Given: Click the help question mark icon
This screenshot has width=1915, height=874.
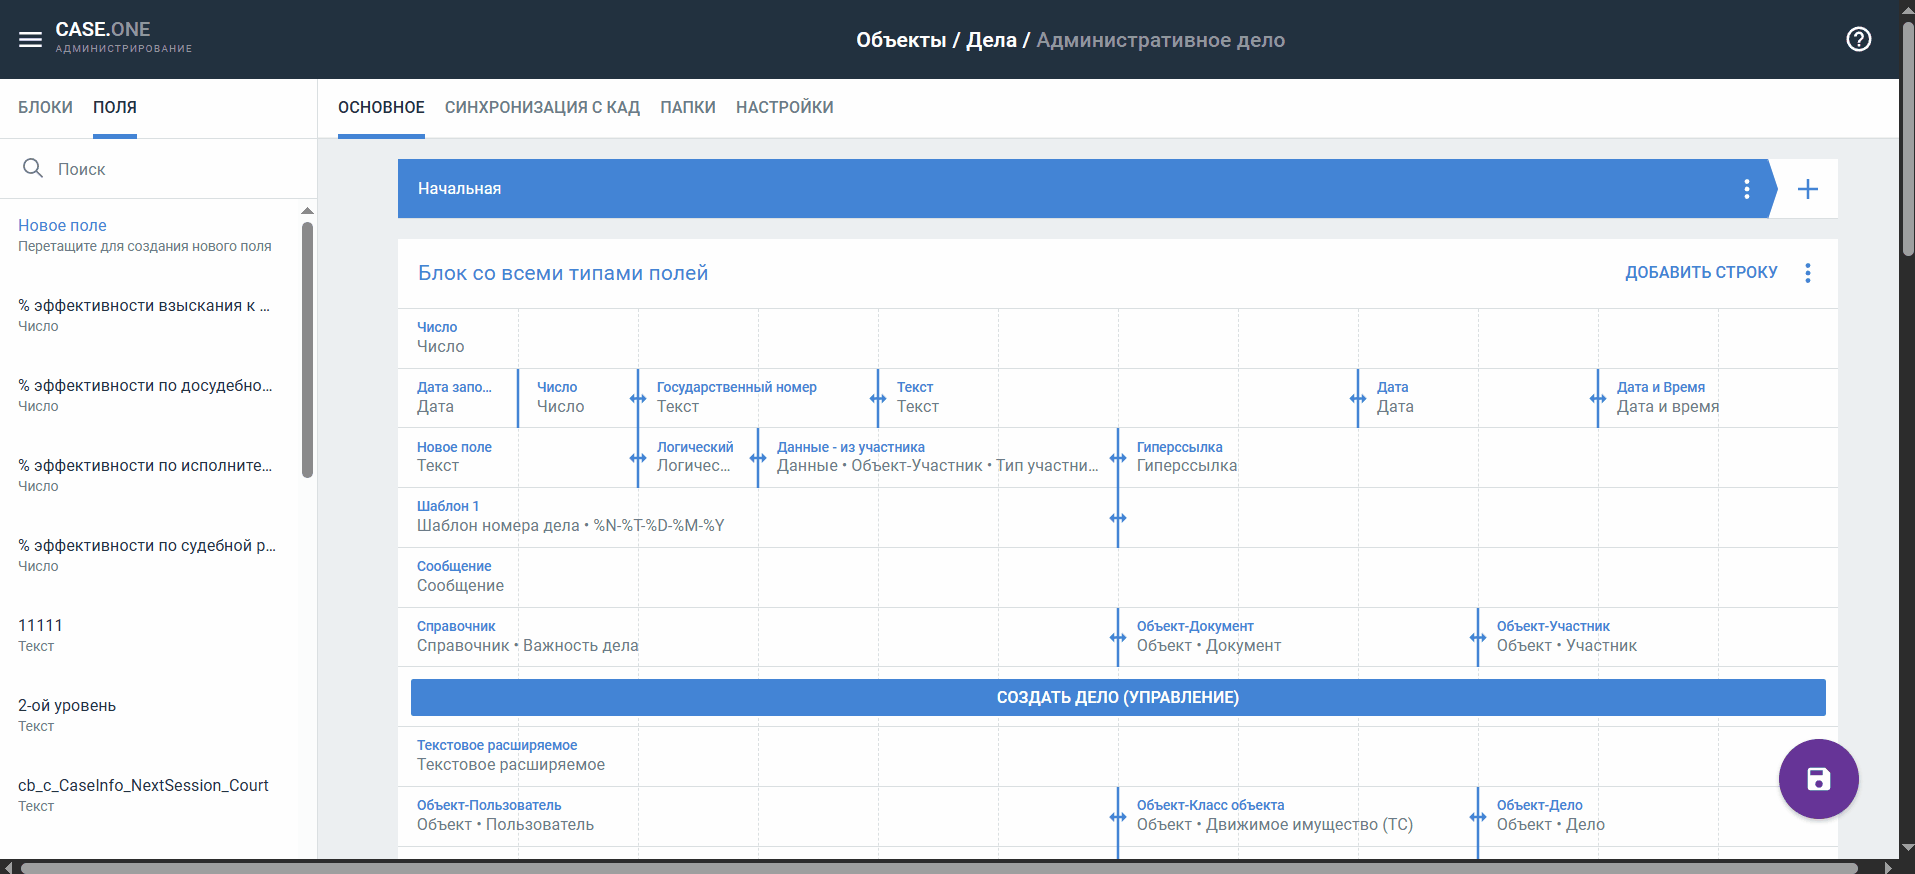Looking at the screenshot, I should coord(1858,40).
